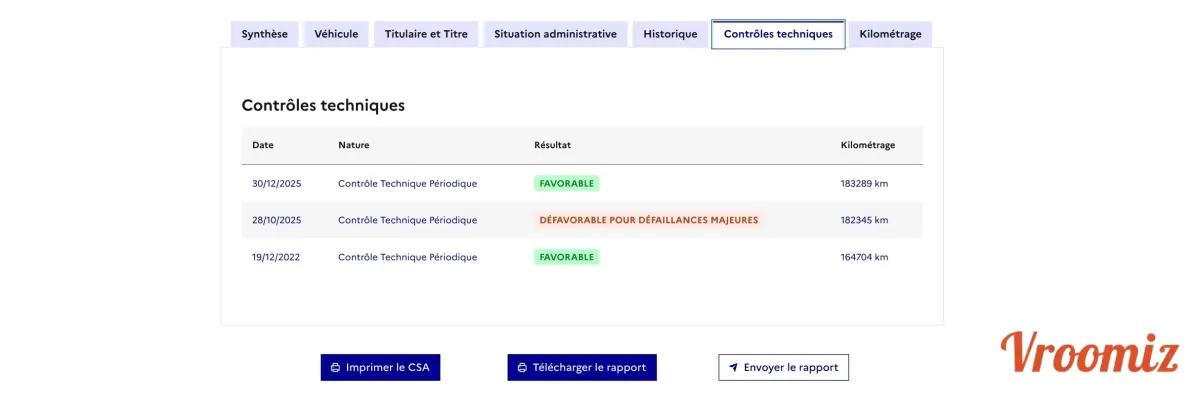Click the send arrow icon on Envoyer le rapport
Screen dimensions: 1200x405
tap(733, 368)
